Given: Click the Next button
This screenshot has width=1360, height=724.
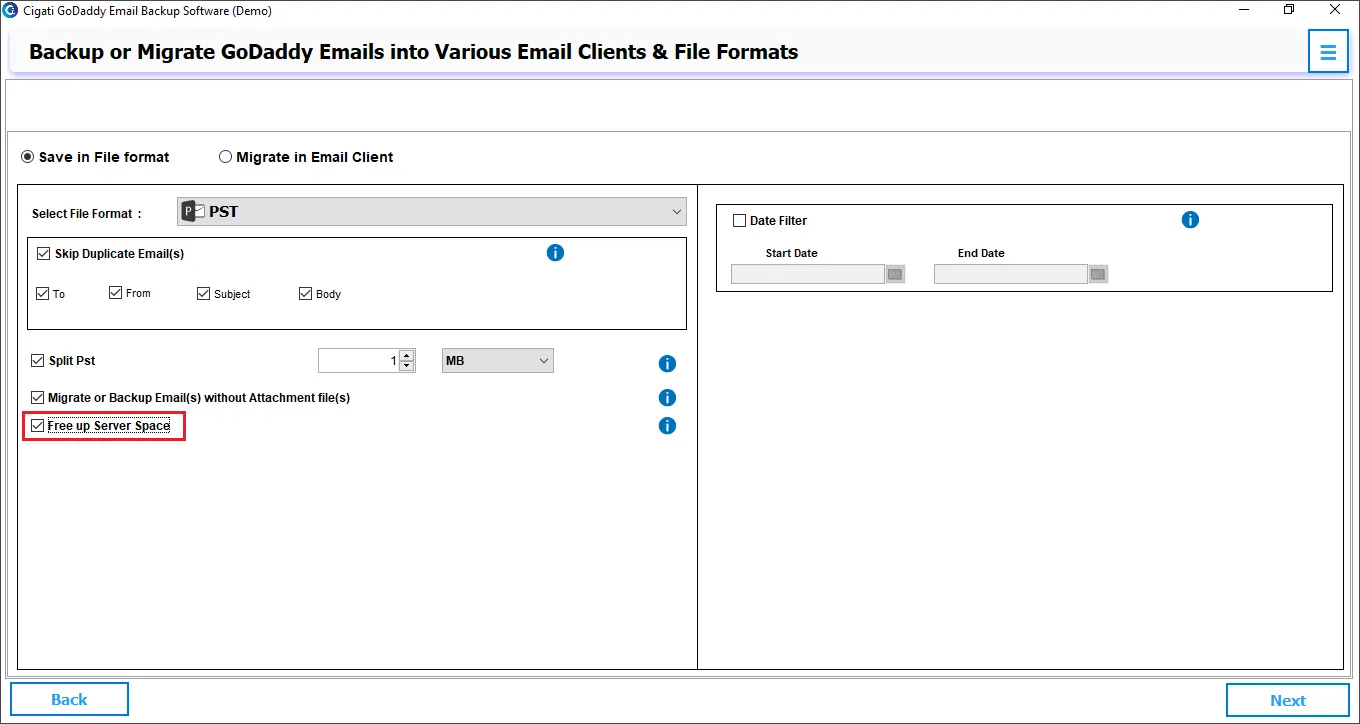Looking at the screenshot, I should coord(1288,700).
